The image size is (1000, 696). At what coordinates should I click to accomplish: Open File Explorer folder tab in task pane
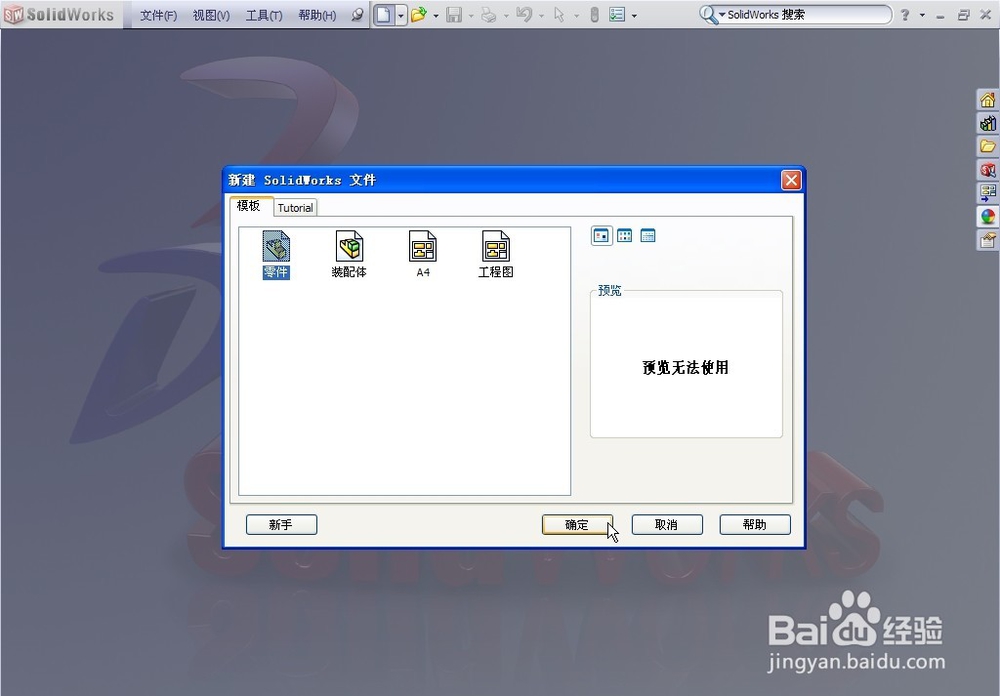point(988,147)
